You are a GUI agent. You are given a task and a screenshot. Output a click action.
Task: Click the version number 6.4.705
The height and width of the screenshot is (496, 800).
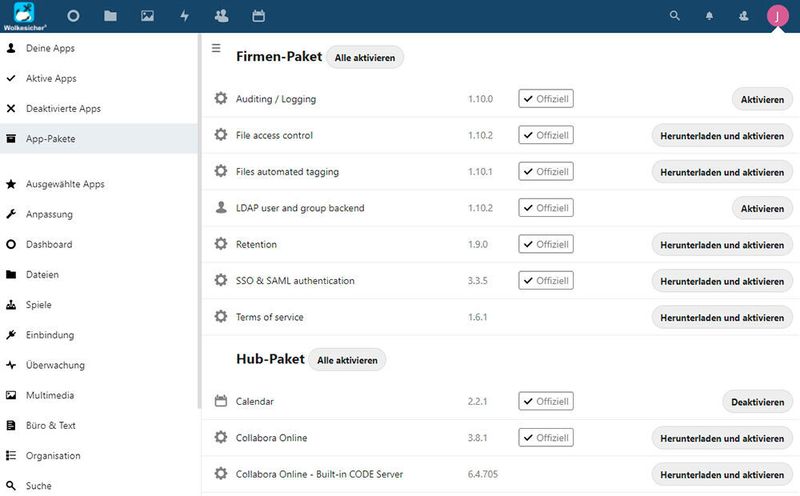pos(483,474)
